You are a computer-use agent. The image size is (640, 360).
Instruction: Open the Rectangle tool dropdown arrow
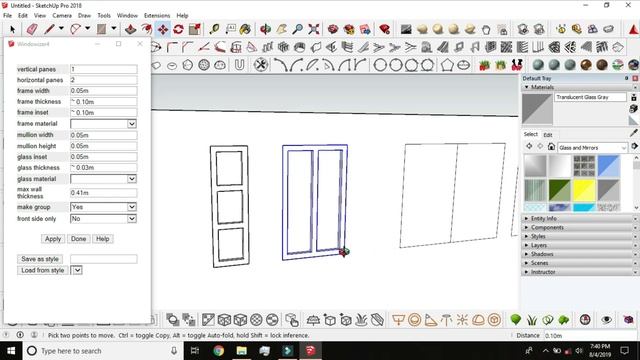pyautogui.click(x=114, y=29)
